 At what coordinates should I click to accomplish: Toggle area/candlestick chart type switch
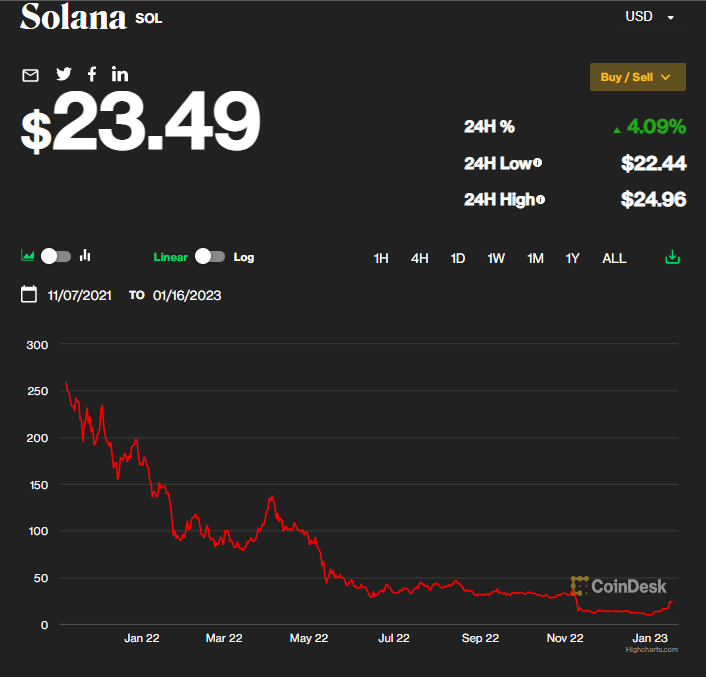56,256
